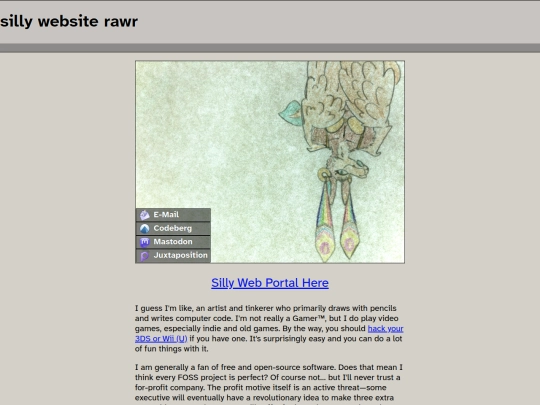The image size is (540, 405).
Task: Click the paragraph about free and open-source software
Action: click(x=269, y=384)
